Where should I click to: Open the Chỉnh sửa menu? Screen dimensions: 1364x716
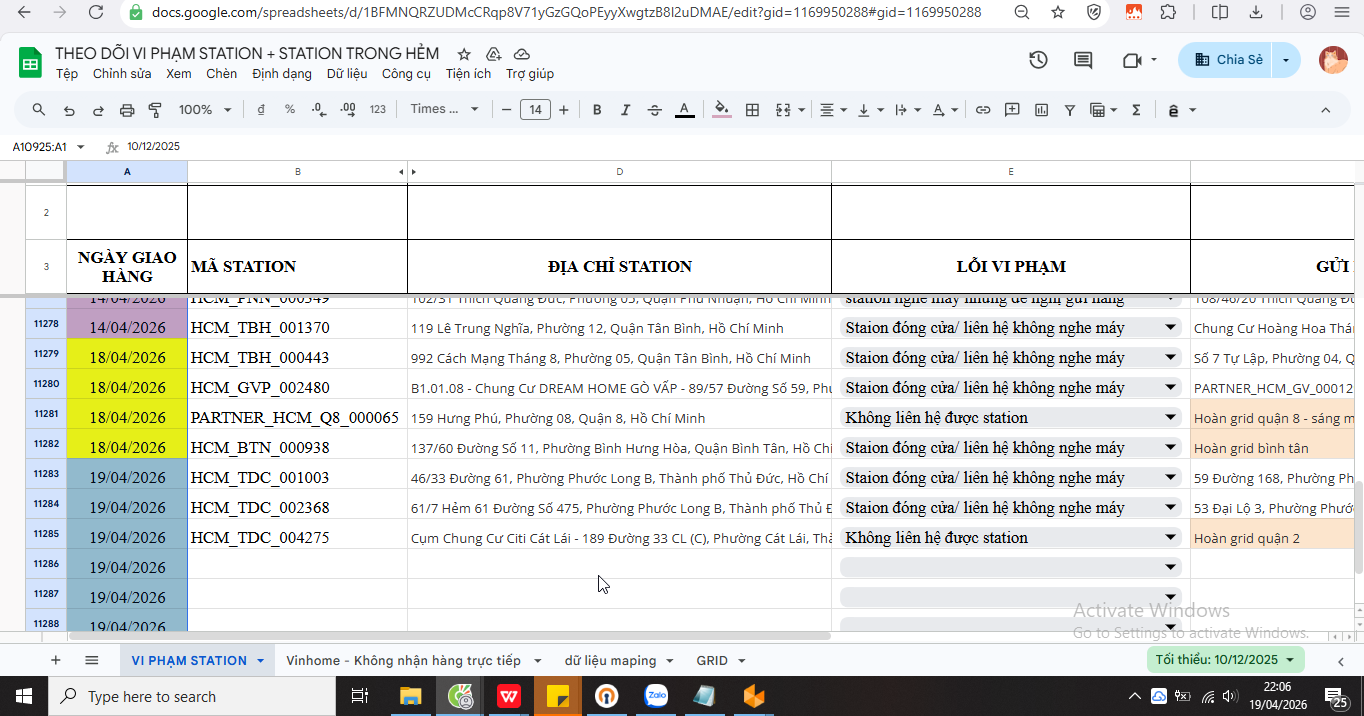point(122,74)
